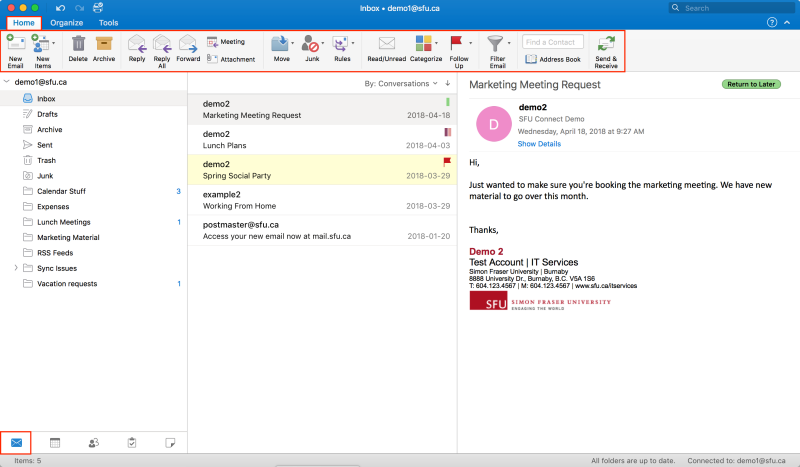Screen dimensions: 800x467
Task: Open the Categorize color menu
Action: pyautogui.click(x=425, y=44)
